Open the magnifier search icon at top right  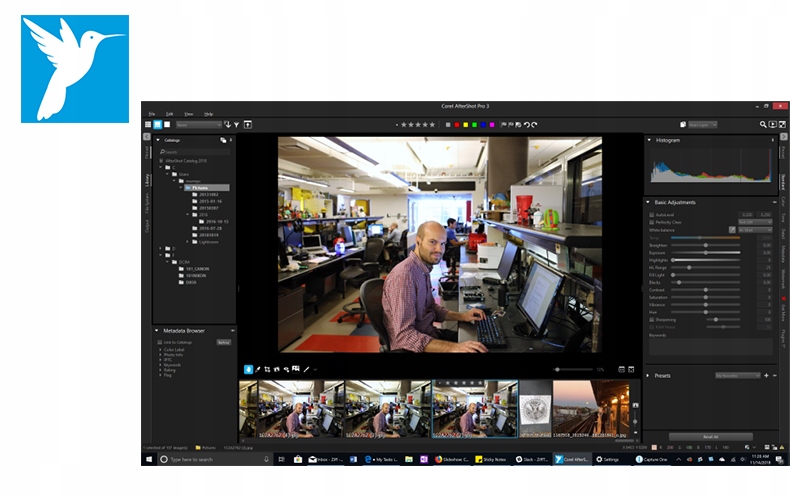coord(762,125)
